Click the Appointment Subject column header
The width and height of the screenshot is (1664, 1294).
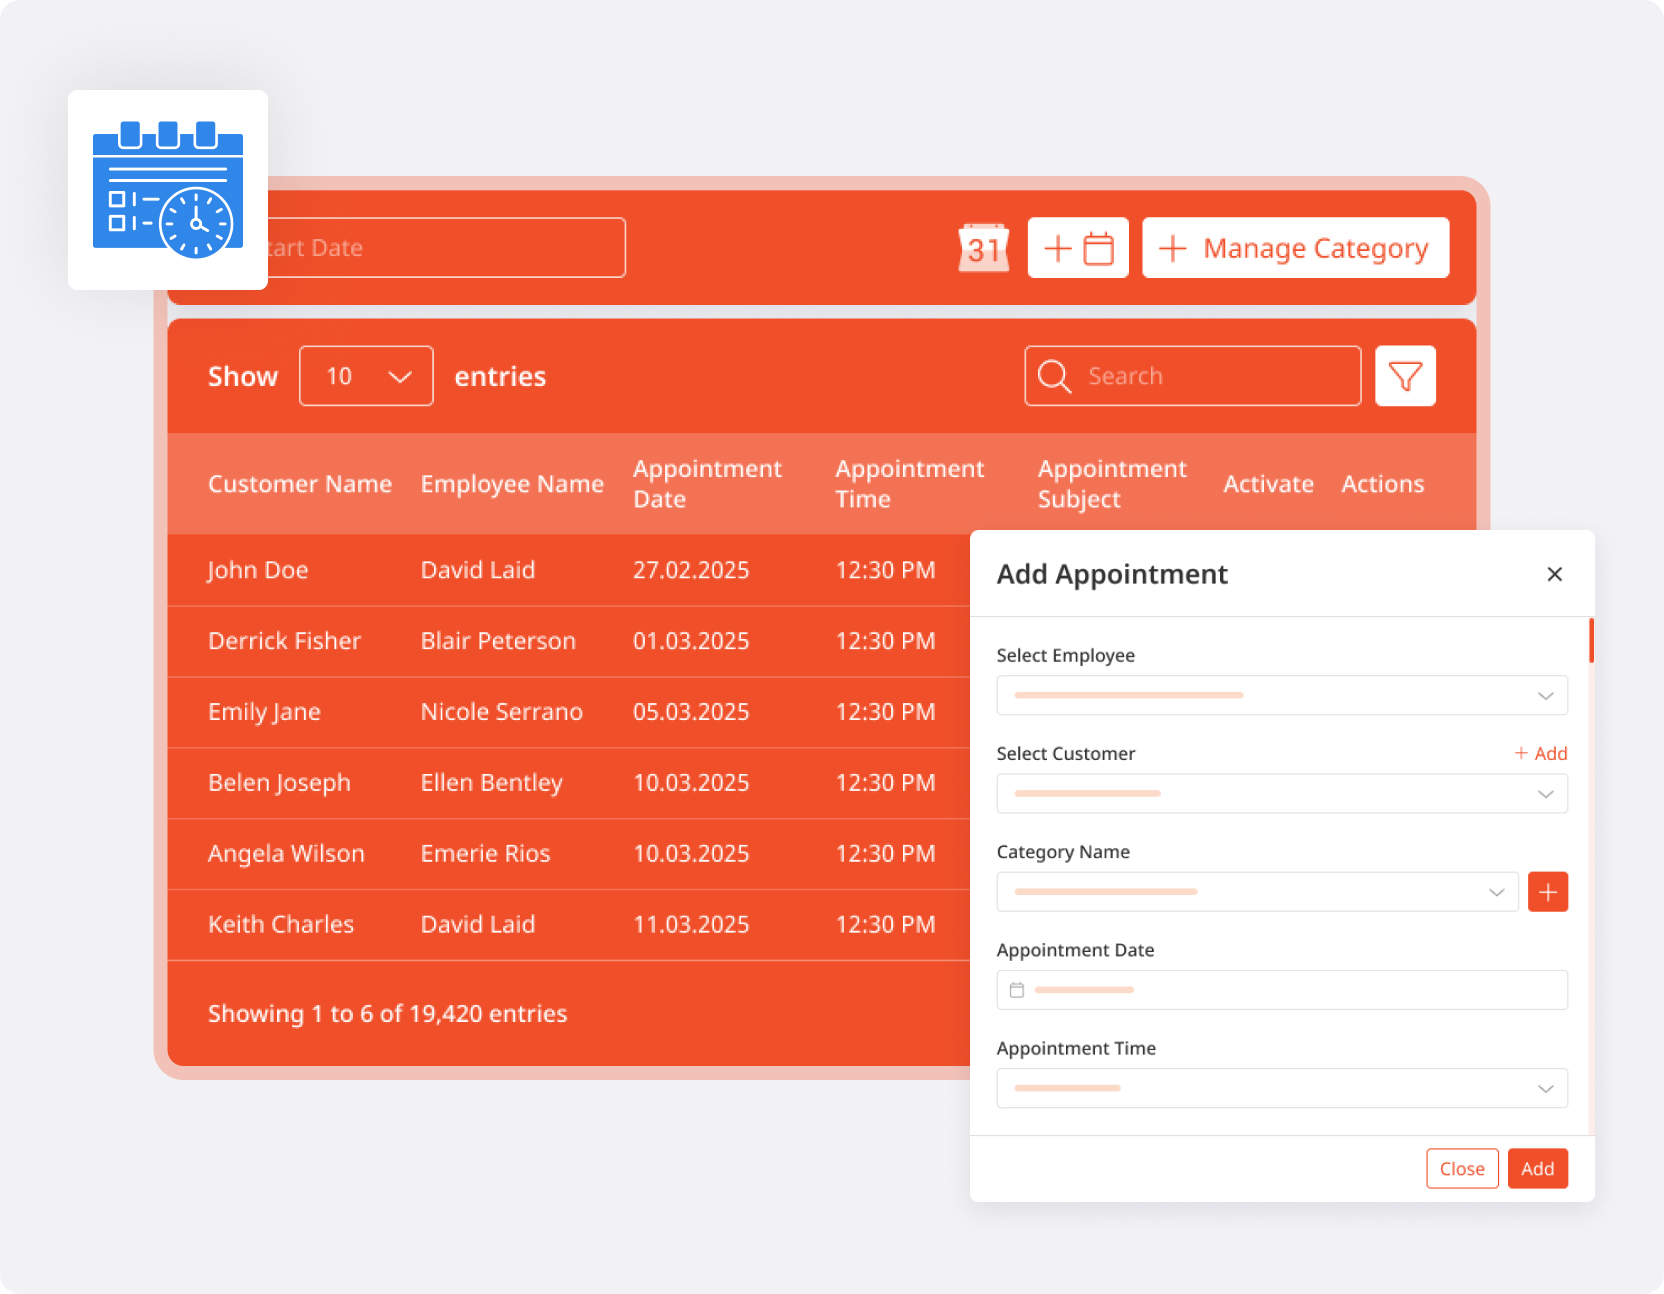click(1112, 484)
